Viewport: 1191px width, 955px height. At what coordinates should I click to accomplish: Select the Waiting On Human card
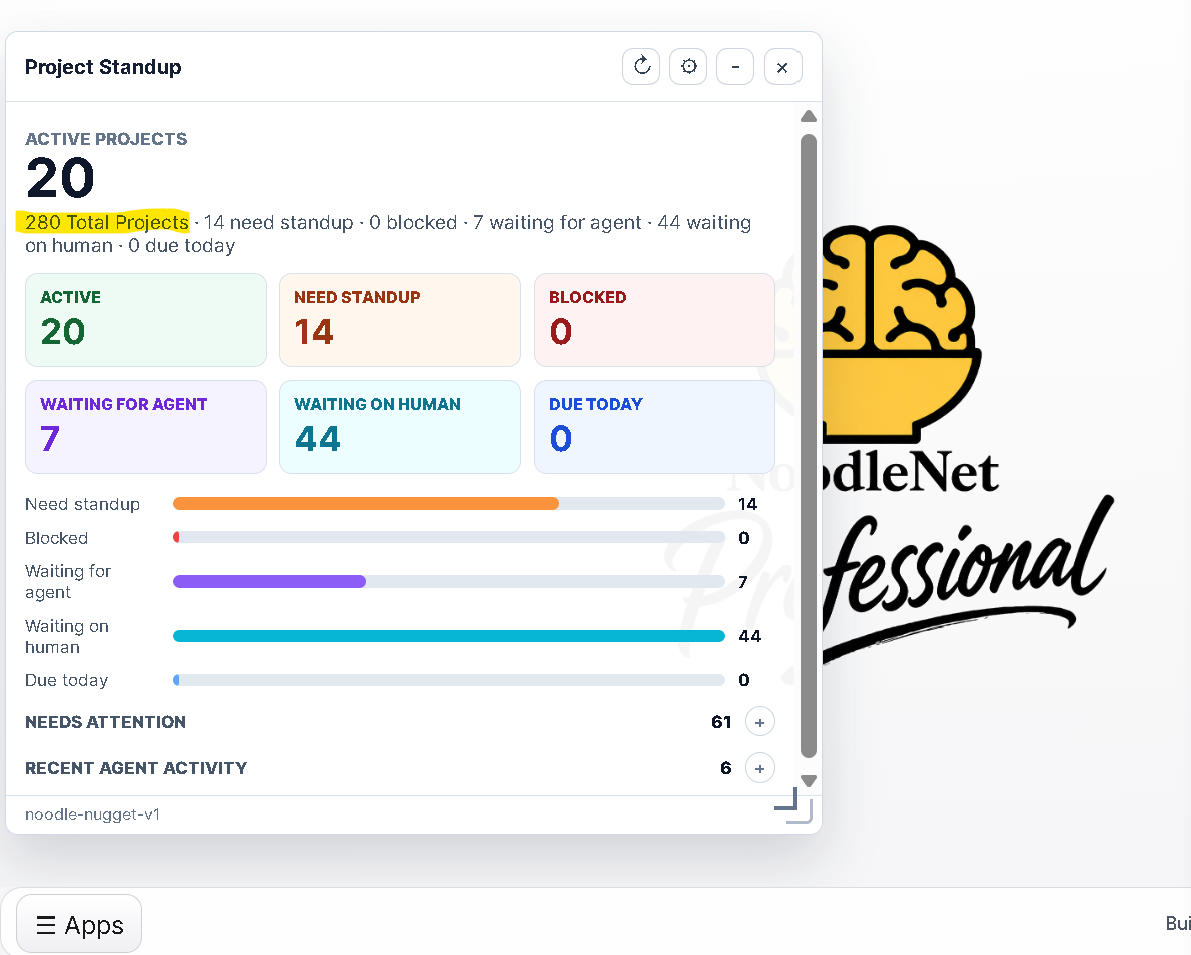[400, 427]
